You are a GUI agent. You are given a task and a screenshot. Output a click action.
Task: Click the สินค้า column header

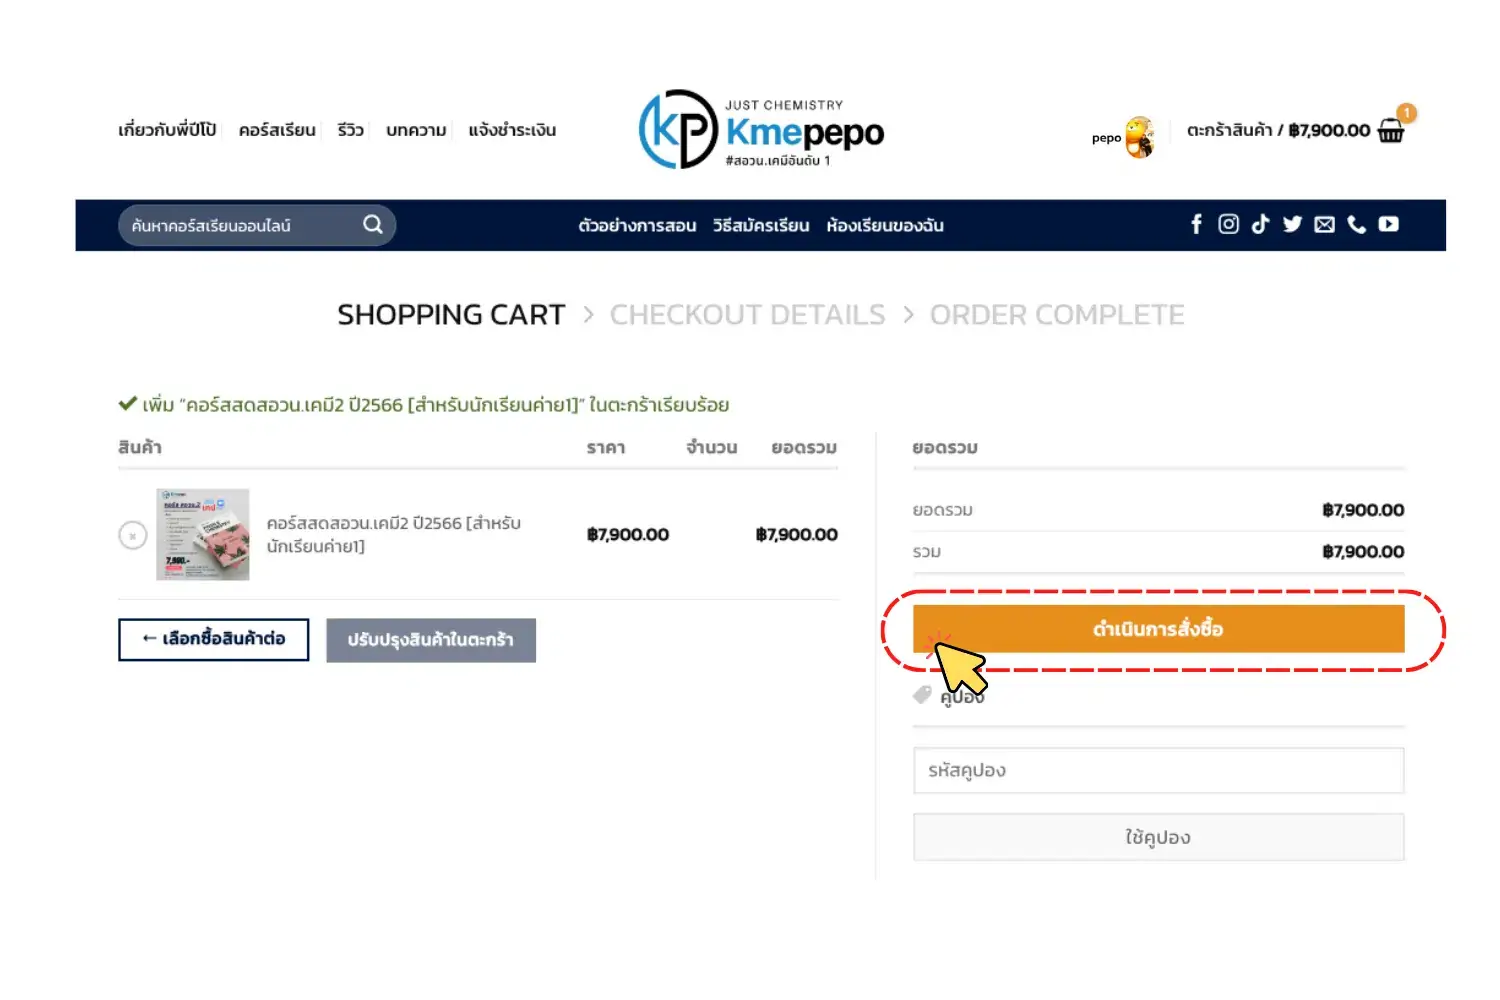[x=140, y=447]
